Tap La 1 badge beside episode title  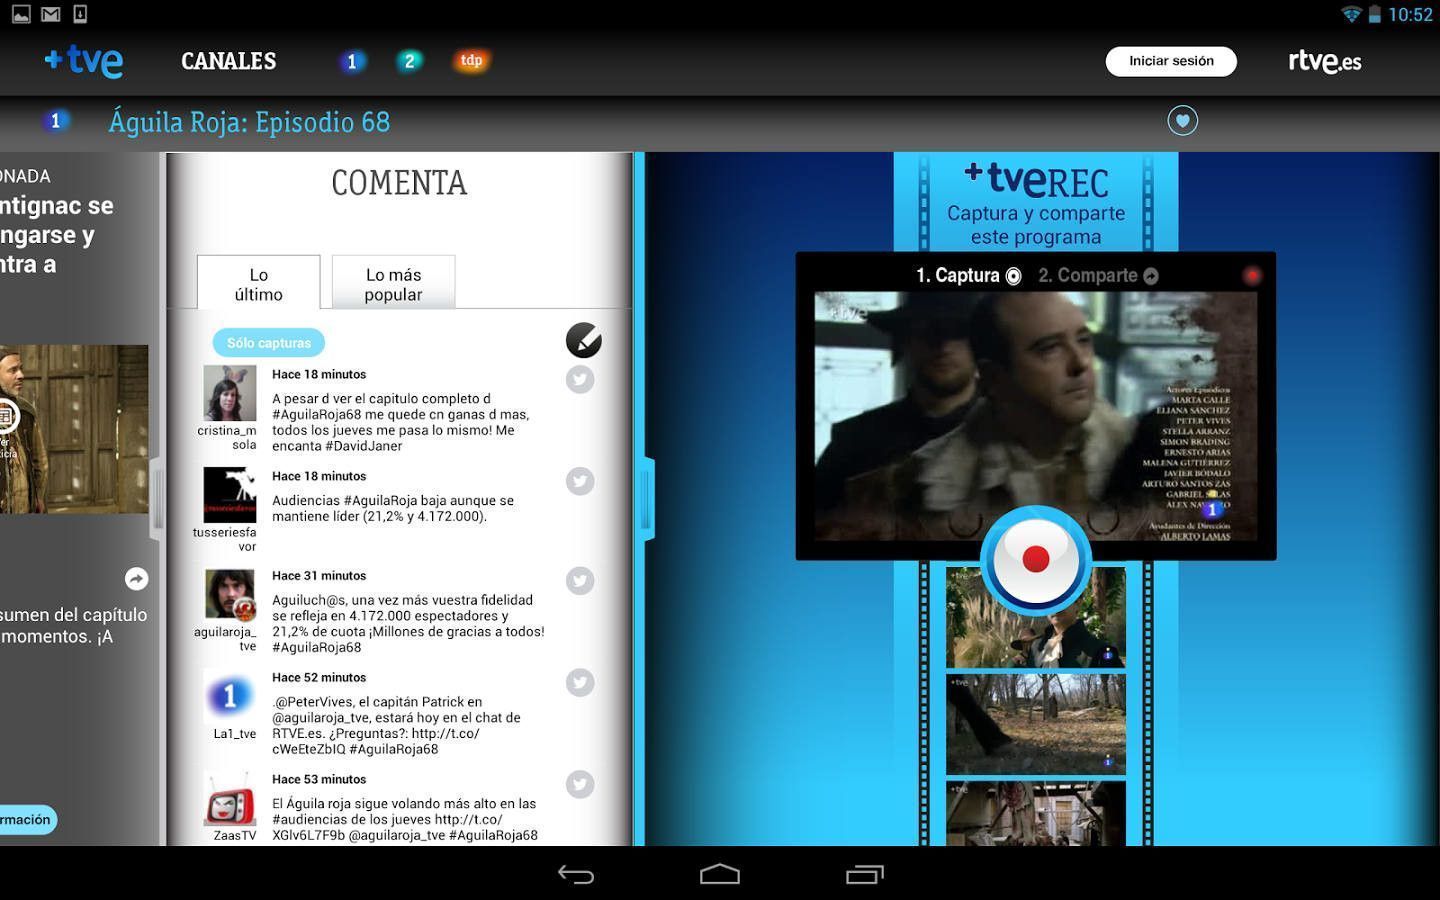55,121
